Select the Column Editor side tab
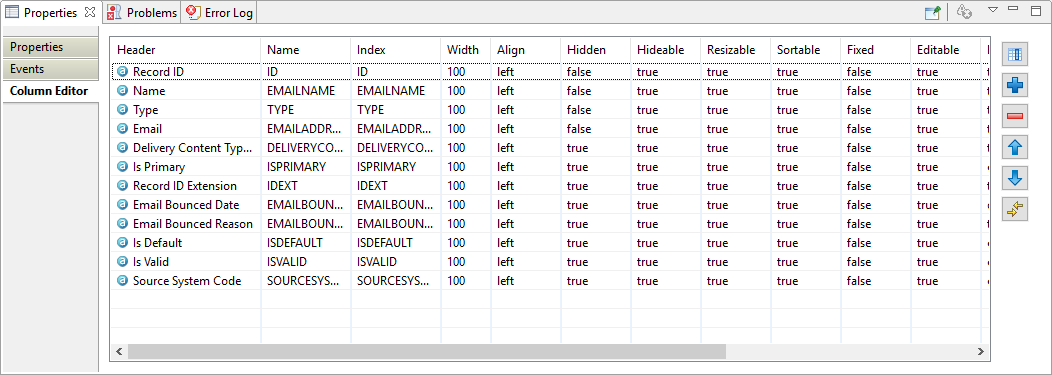This screenshot has height=375, width=1052. pyautogui.click(x=49, y=91)
